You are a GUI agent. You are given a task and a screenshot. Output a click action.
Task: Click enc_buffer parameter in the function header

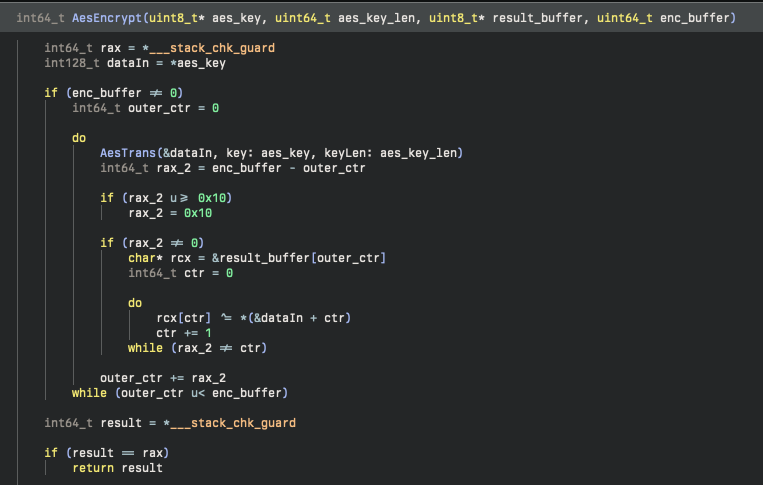click(695, 18)
